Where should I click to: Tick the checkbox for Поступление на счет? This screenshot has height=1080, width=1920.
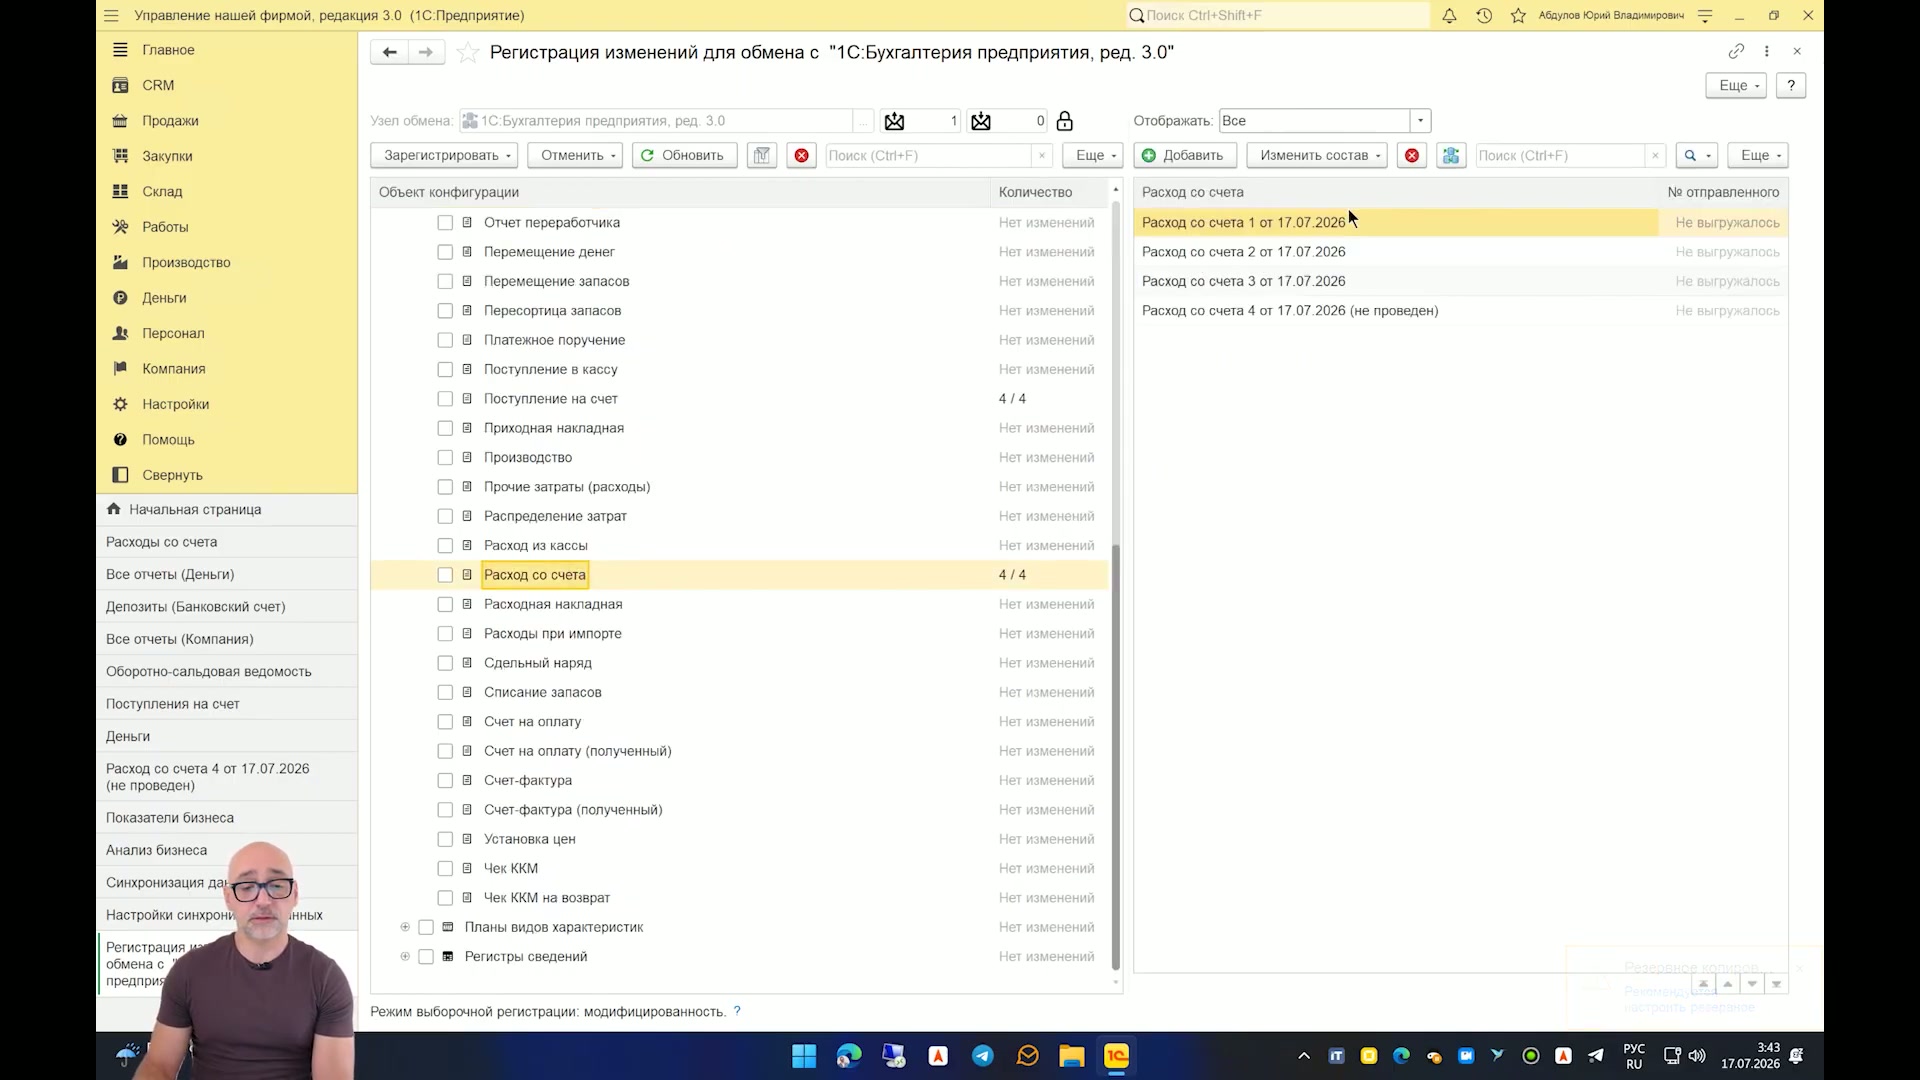coord(445,399)
